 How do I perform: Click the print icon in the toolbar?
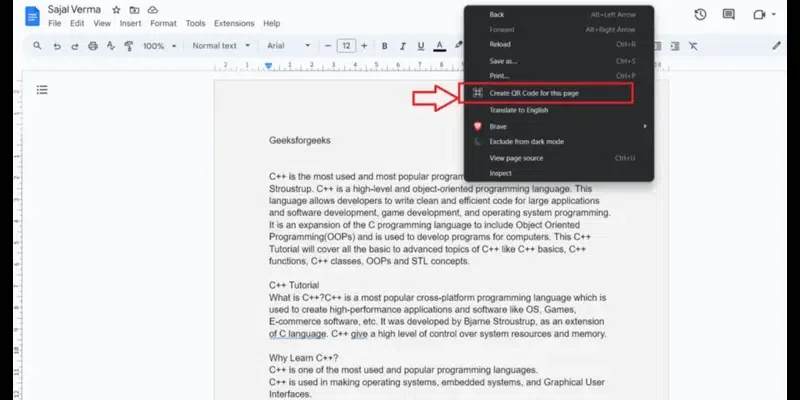click(x=93, y=46)
